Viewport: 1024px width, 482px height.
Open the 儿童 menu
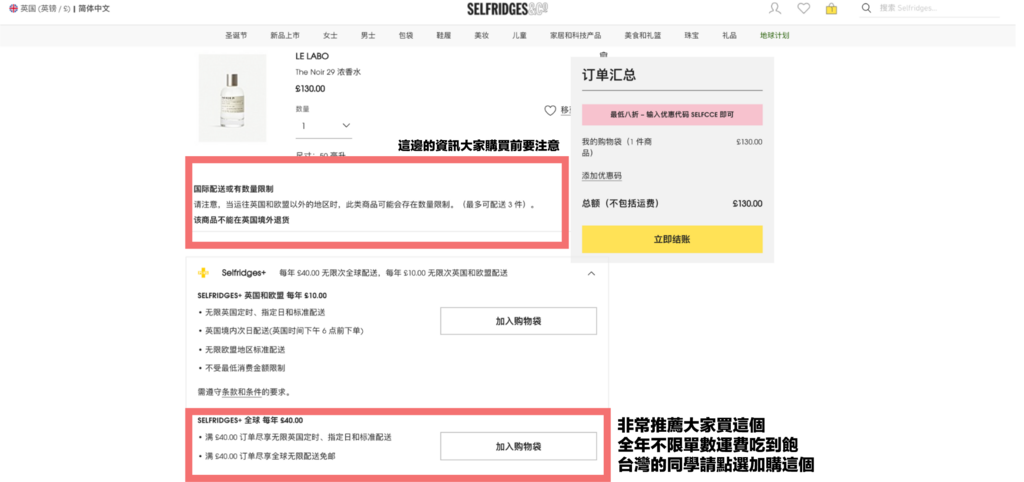[520, 36]
